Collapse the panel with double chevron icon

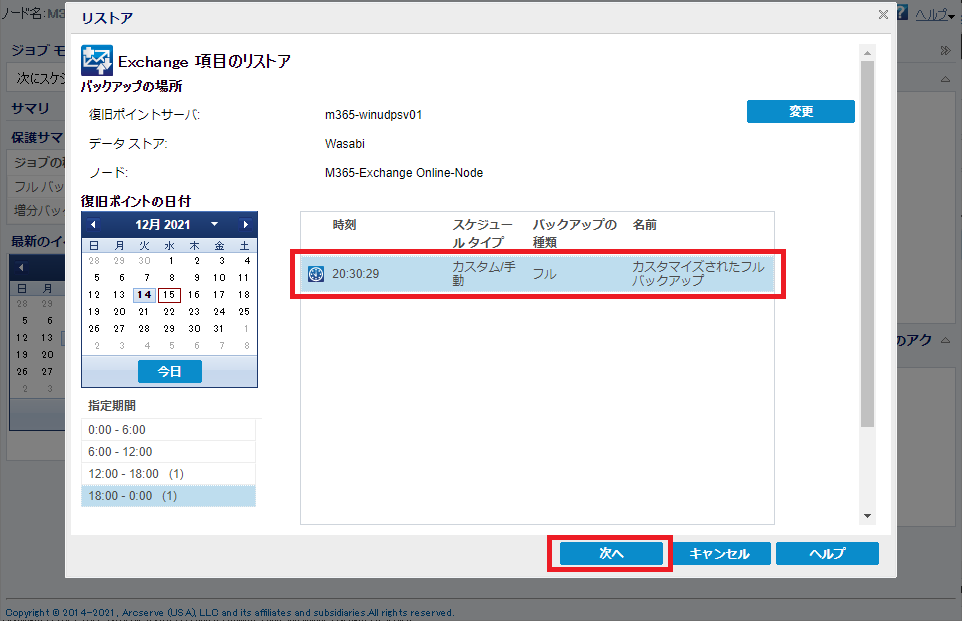pos(945,50)
